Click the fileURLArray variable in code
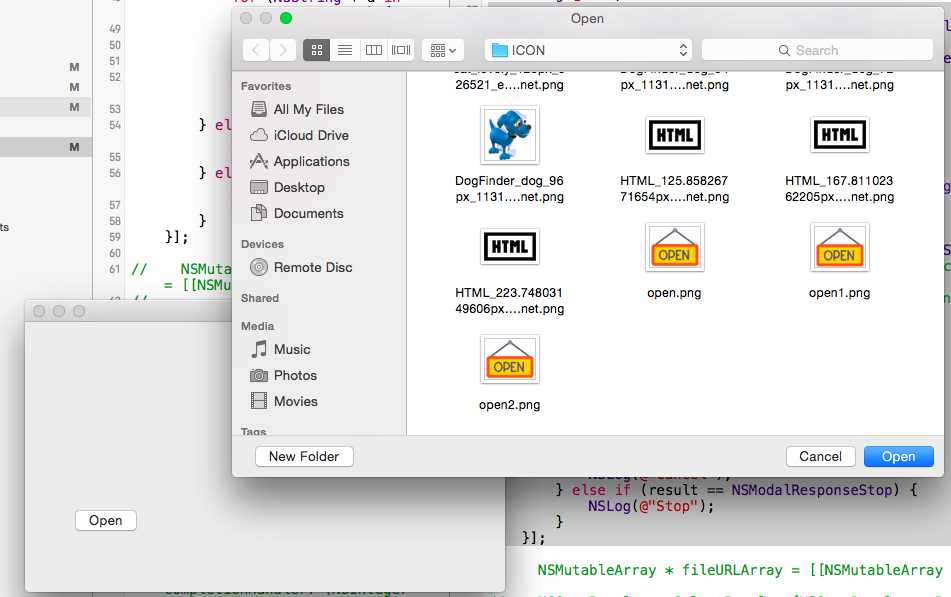Image resolution: width=951 pixels, height=597 pixels. click(732, 570)
